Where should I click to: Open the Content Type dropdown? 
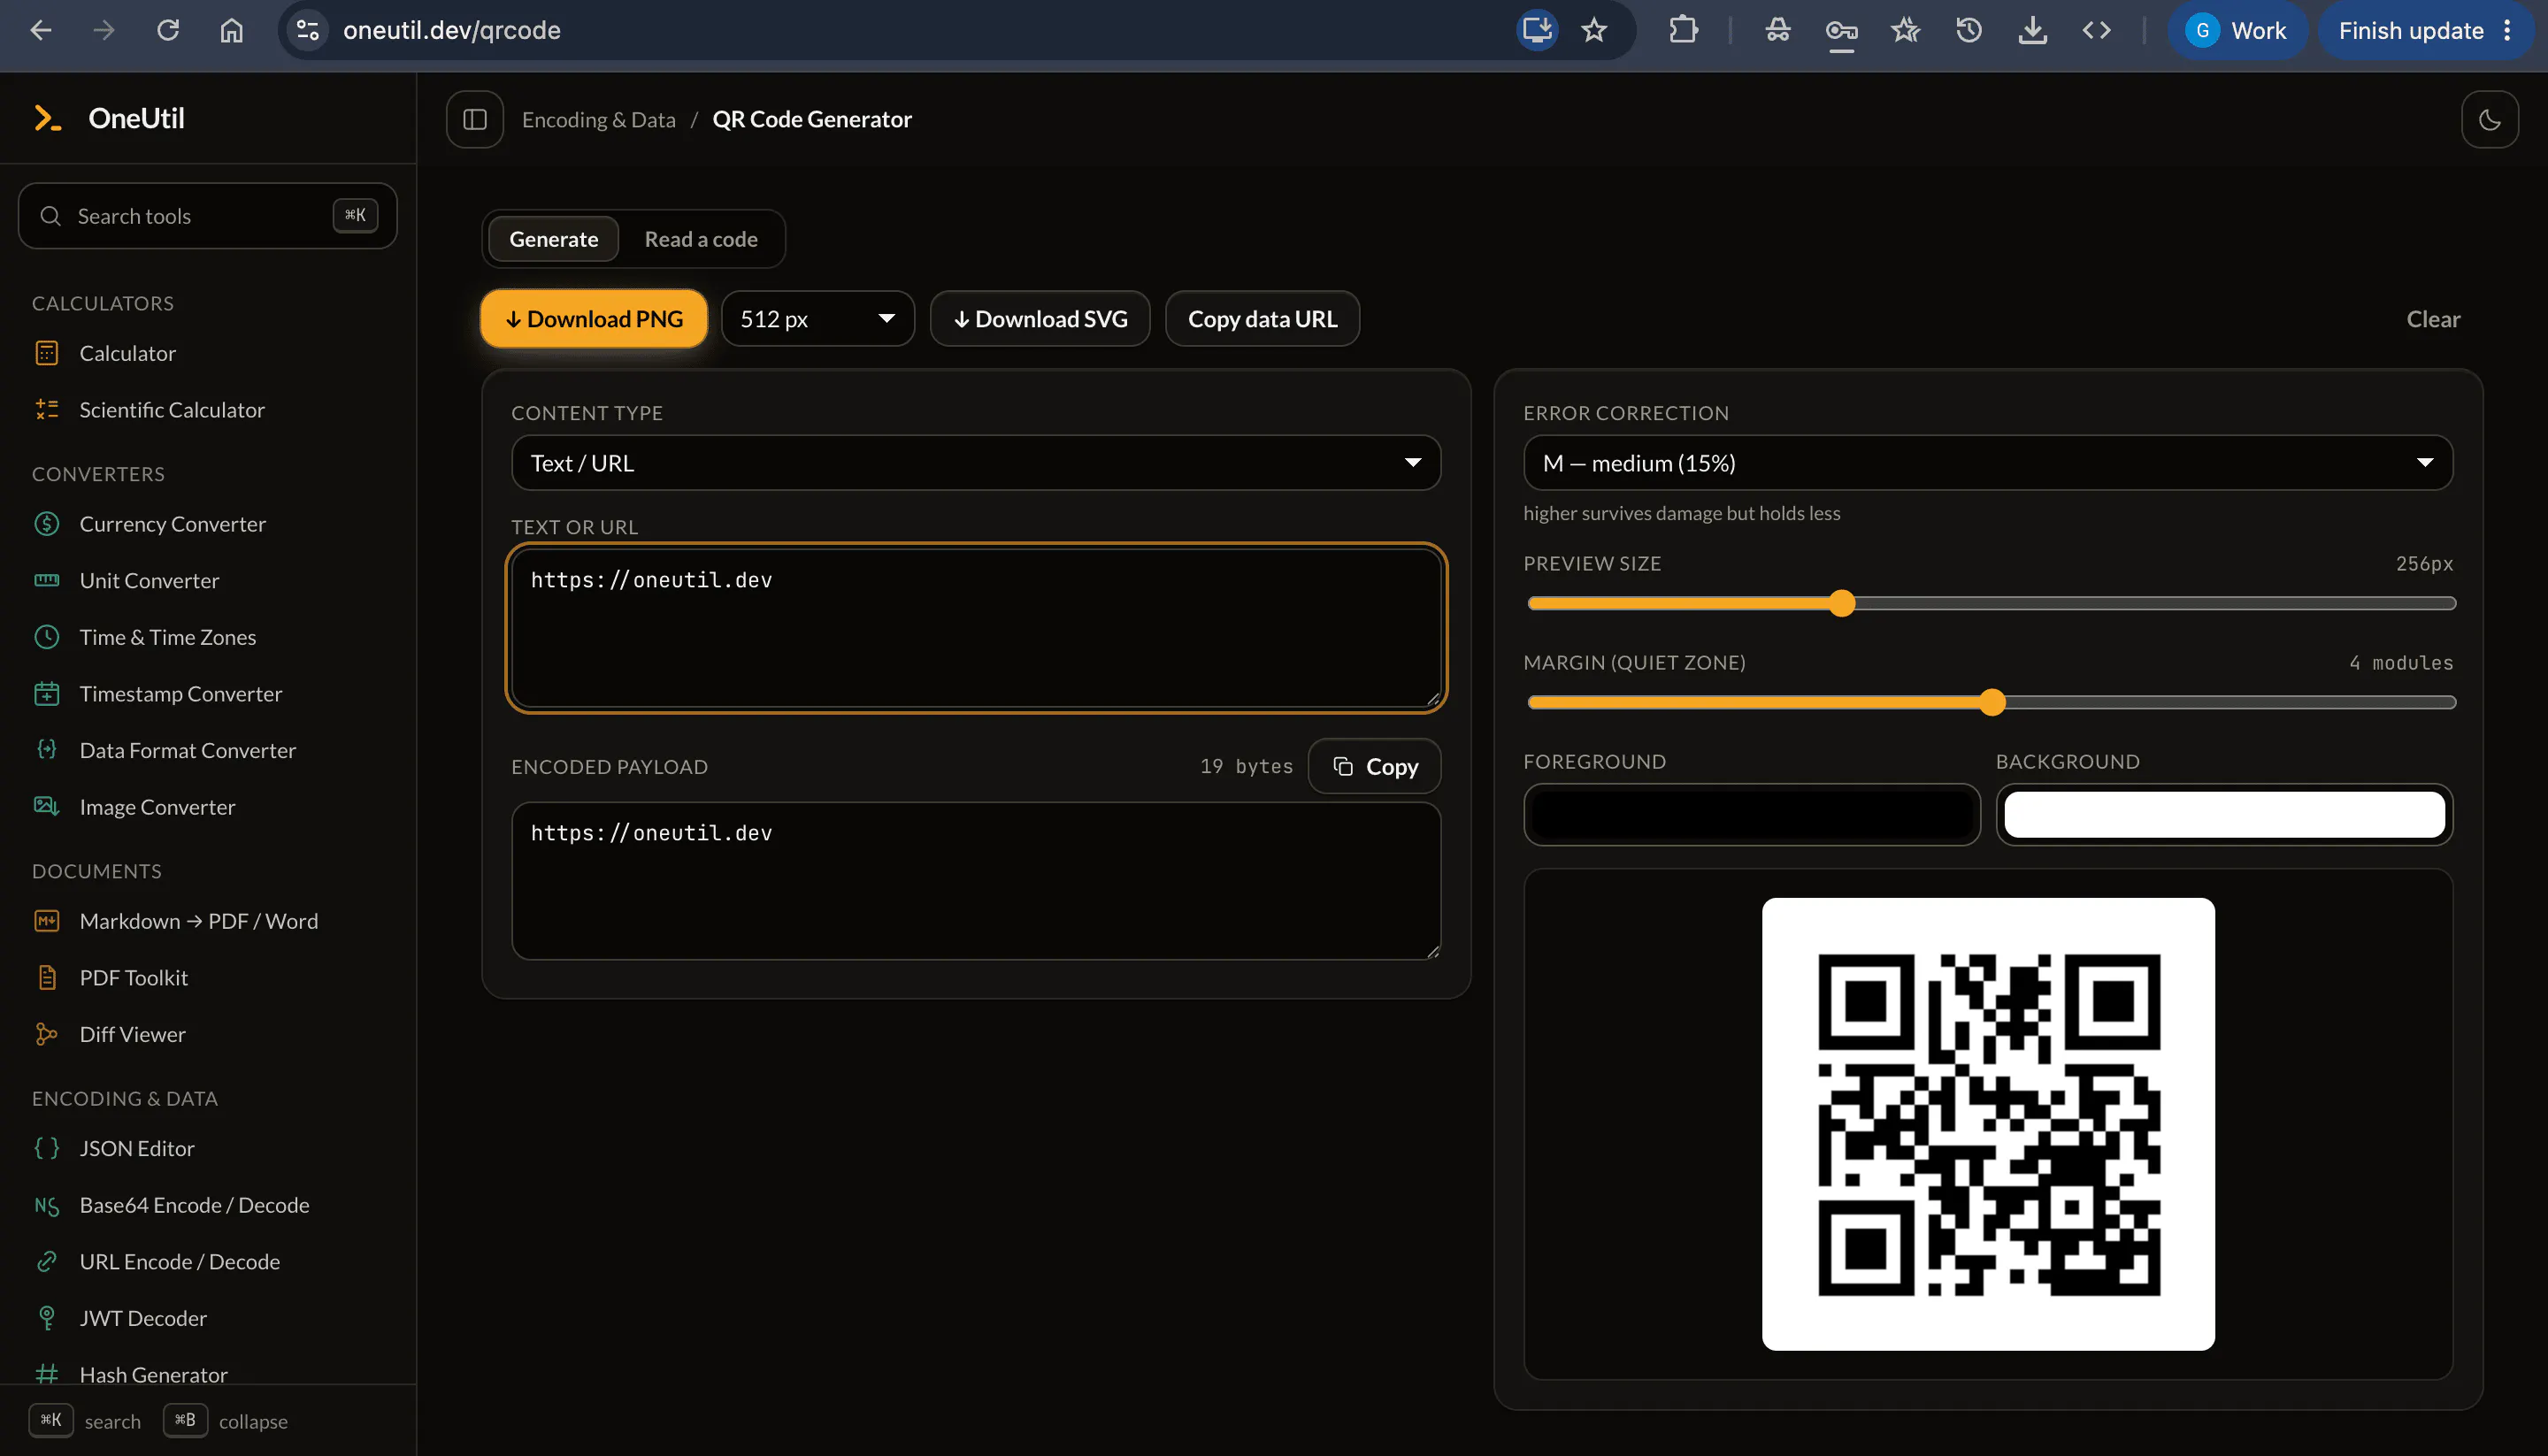(x=976, y=463)
